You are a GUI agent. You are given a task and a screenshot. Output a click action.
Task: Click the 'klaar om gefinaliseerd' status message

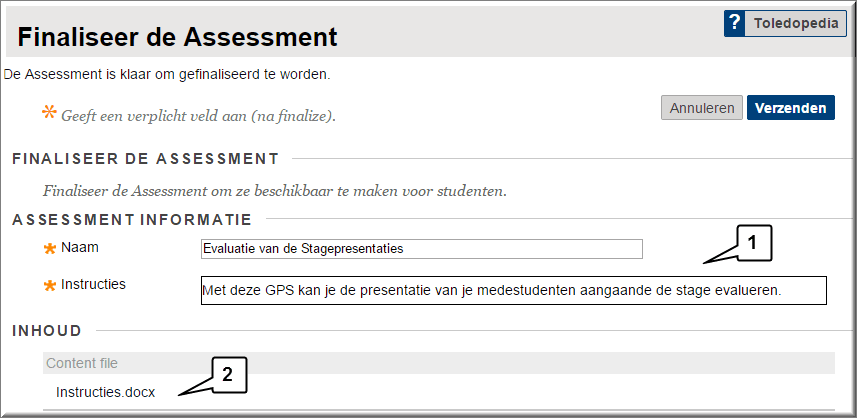click(x=167, y=74)
